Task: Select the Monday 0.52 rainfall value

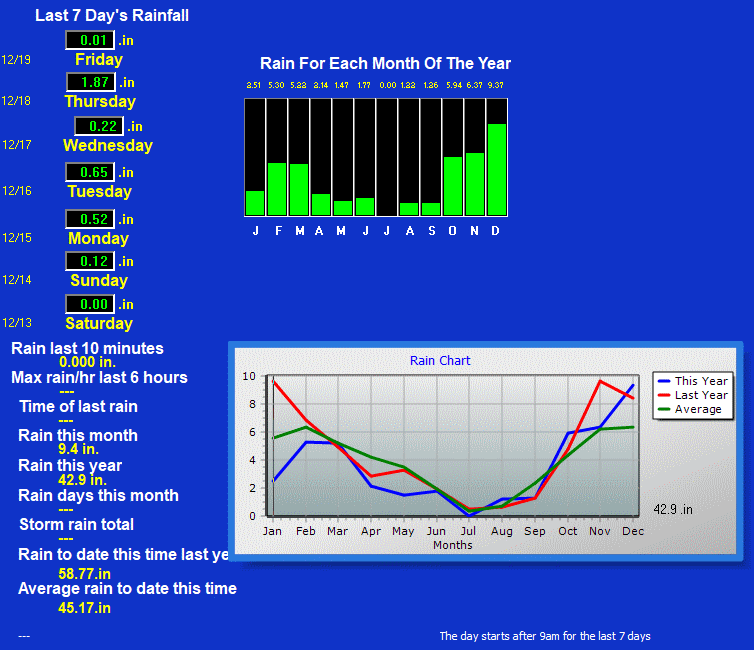Action: 91,219
